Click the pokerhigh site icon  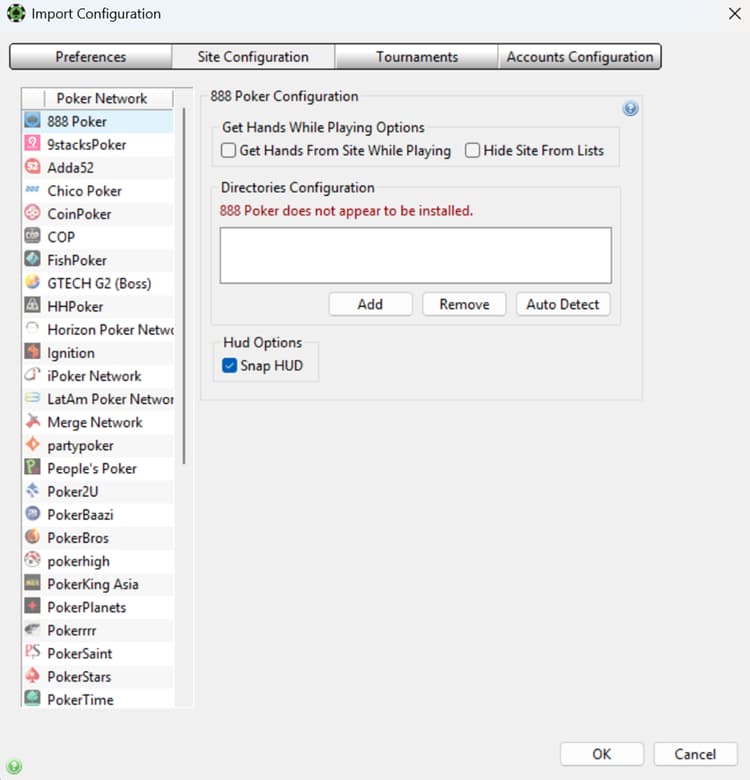click(32, 560)
